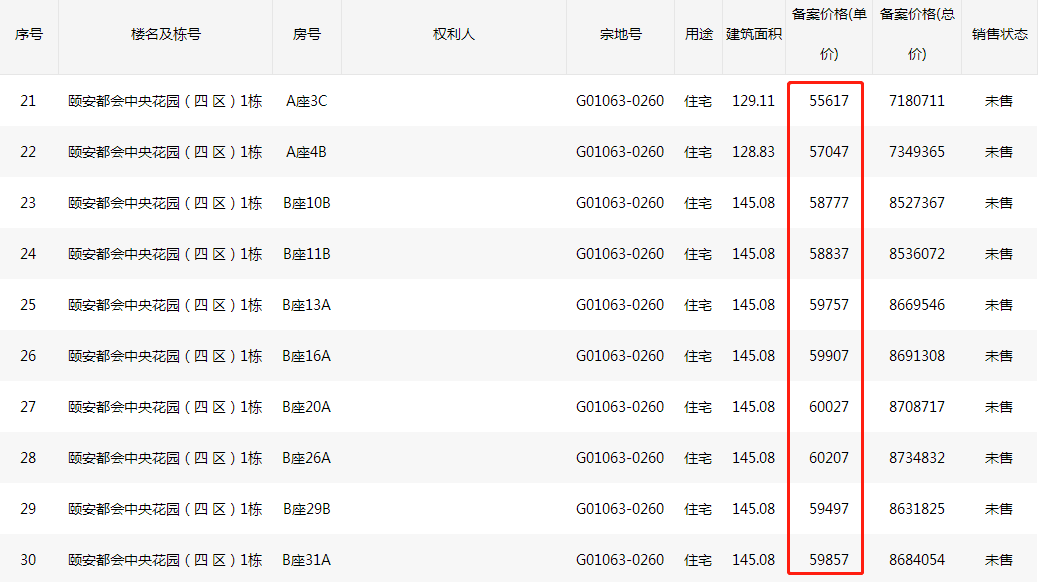This screenshot has width=1062, height=582.
Task: Select room number A座3C
Action: coord(307,101)
